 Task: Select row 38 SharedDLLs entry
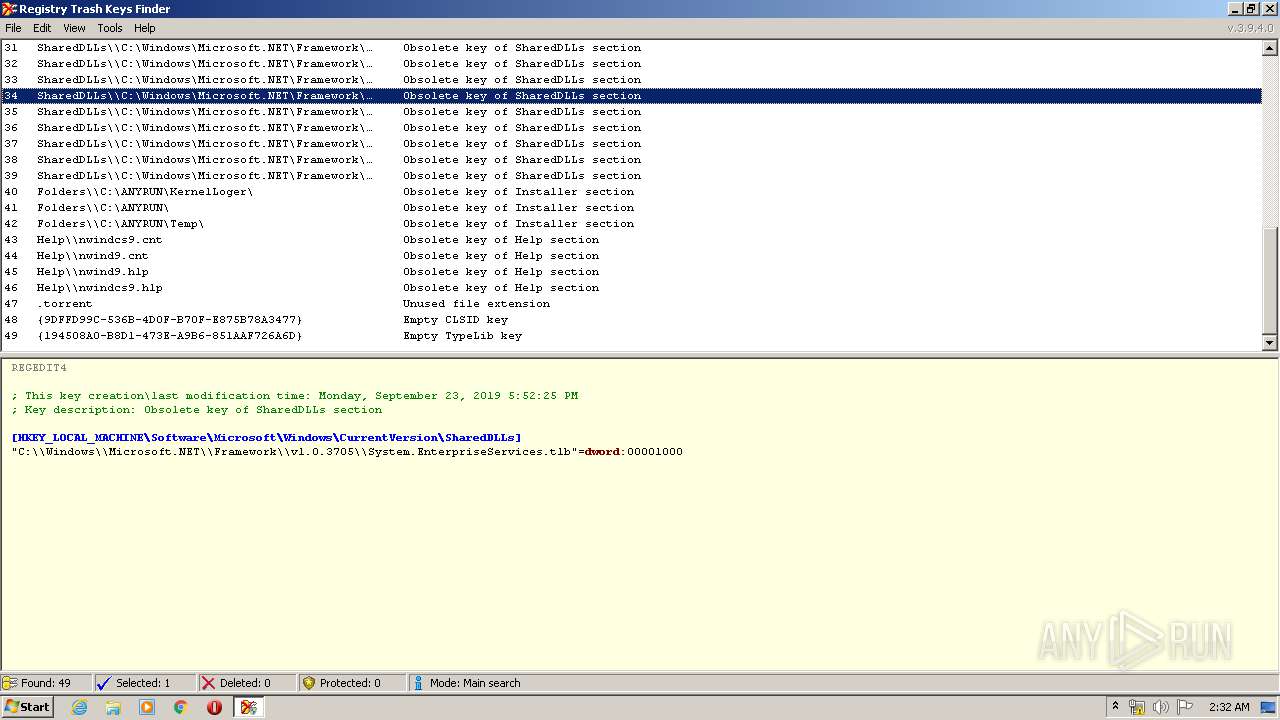(x=631, y=160)
